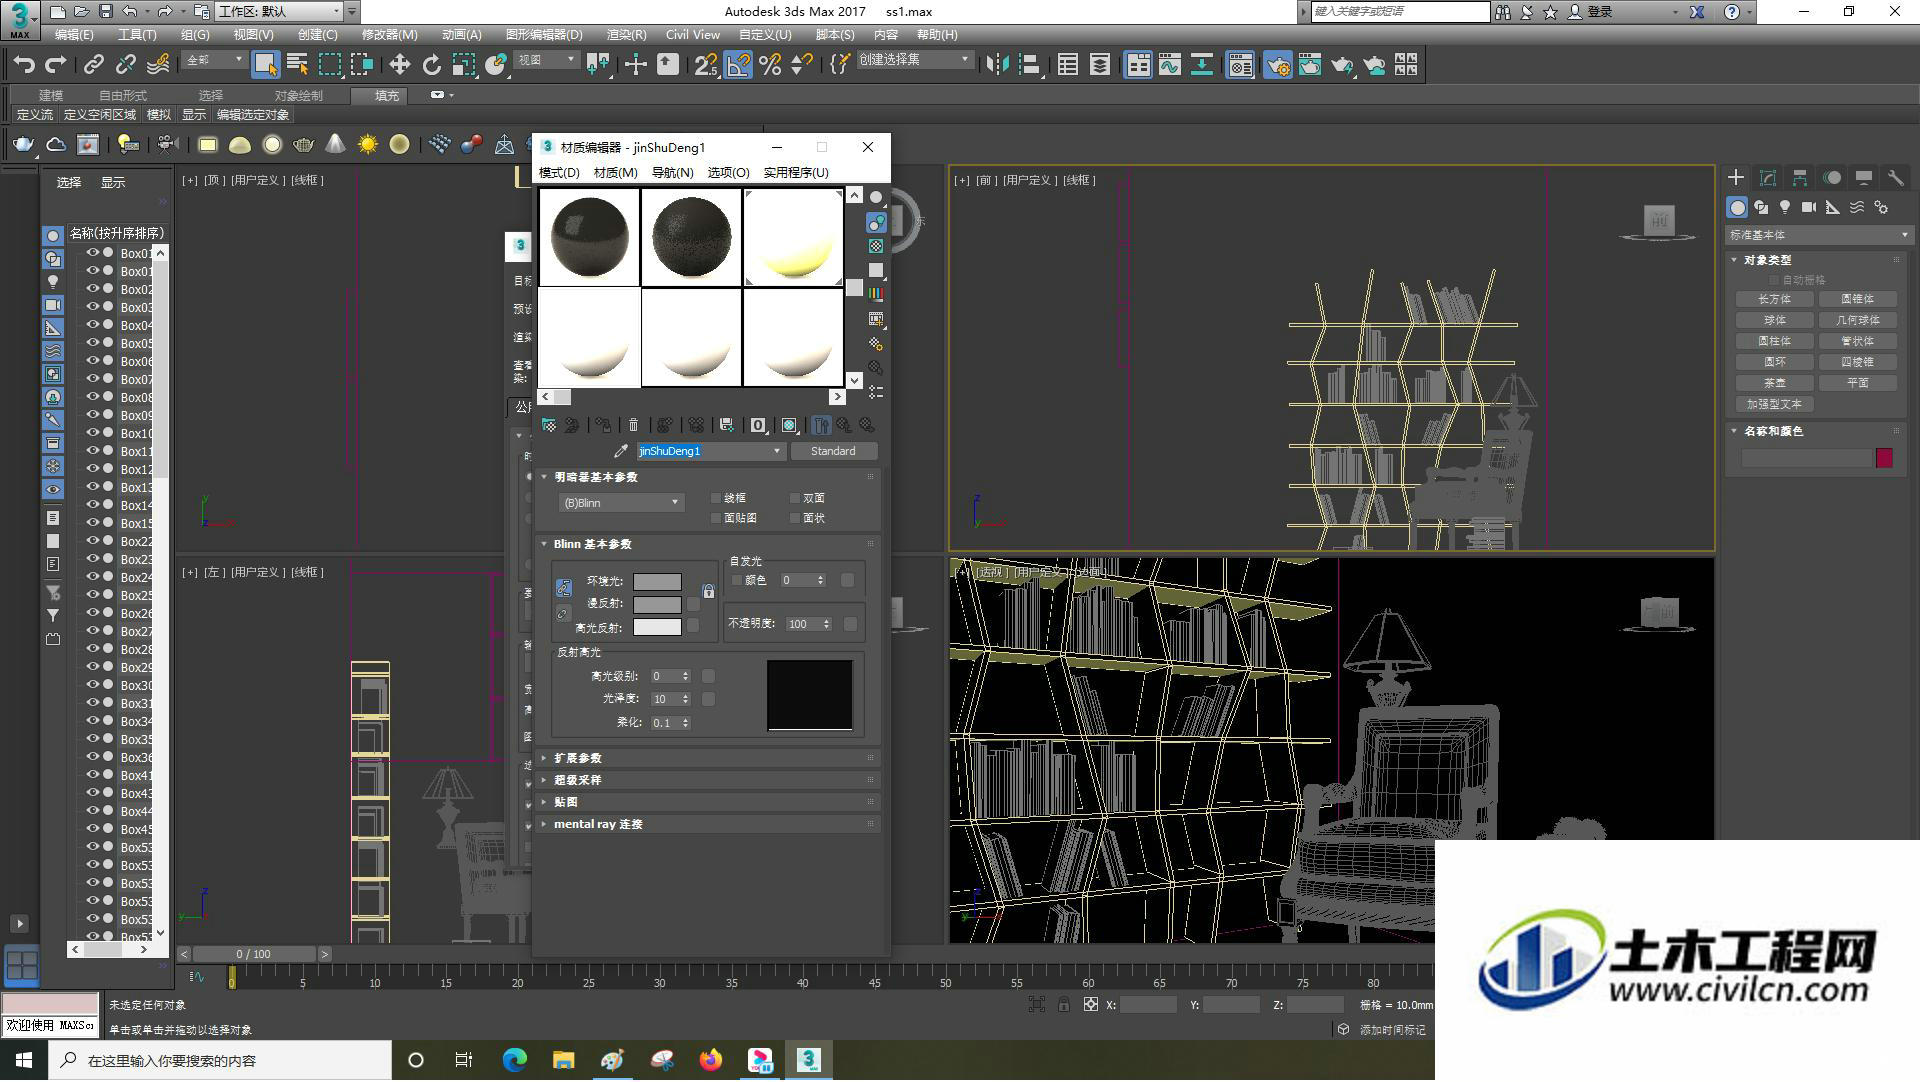Collapse the Blinn 基本参数 rollout

[x=708, y=544]
